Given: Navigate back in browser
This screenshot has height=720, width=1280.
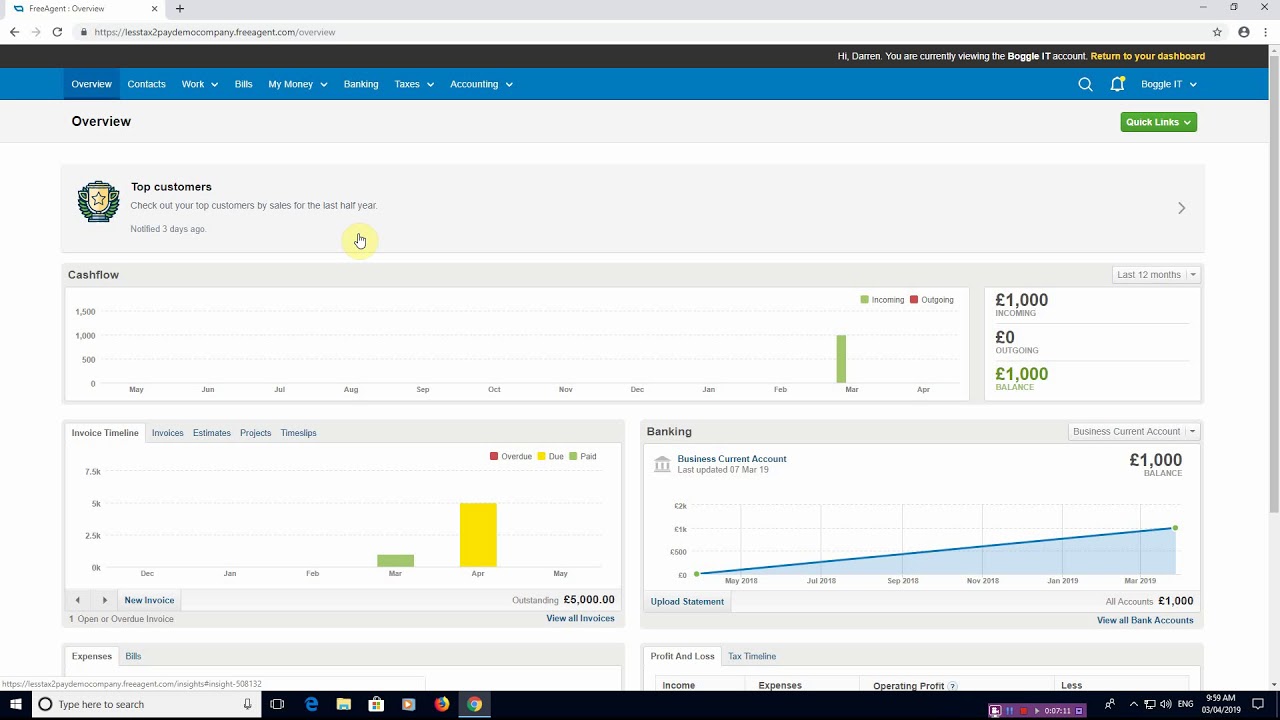Looking at the screenshot, I should 14,32.
